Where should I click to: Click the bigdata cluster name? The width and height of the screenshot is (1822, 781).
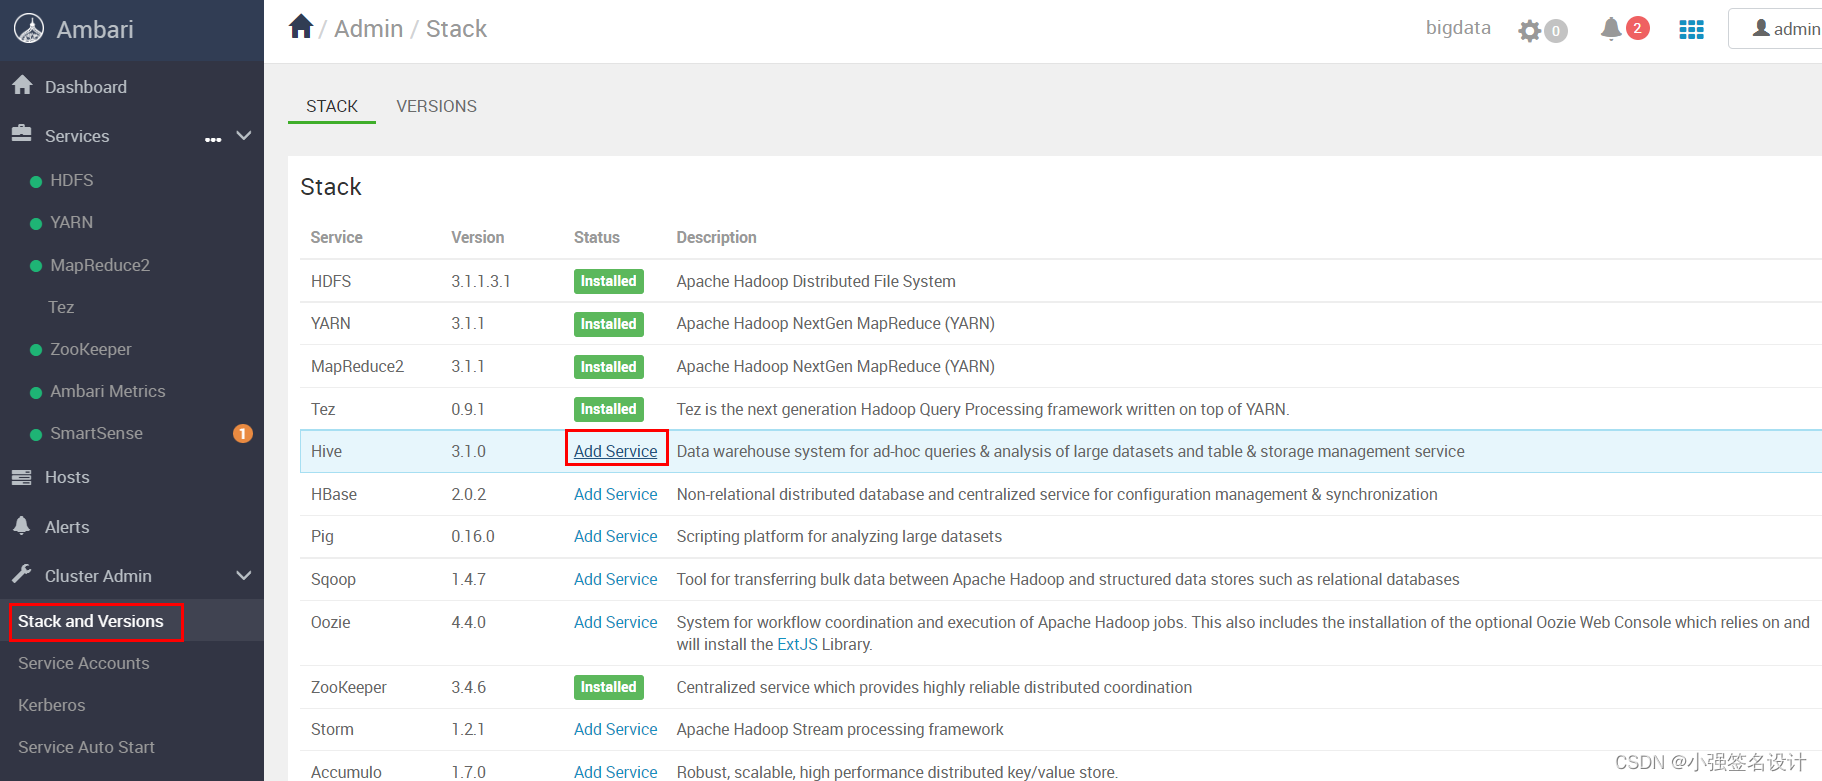1458,28
